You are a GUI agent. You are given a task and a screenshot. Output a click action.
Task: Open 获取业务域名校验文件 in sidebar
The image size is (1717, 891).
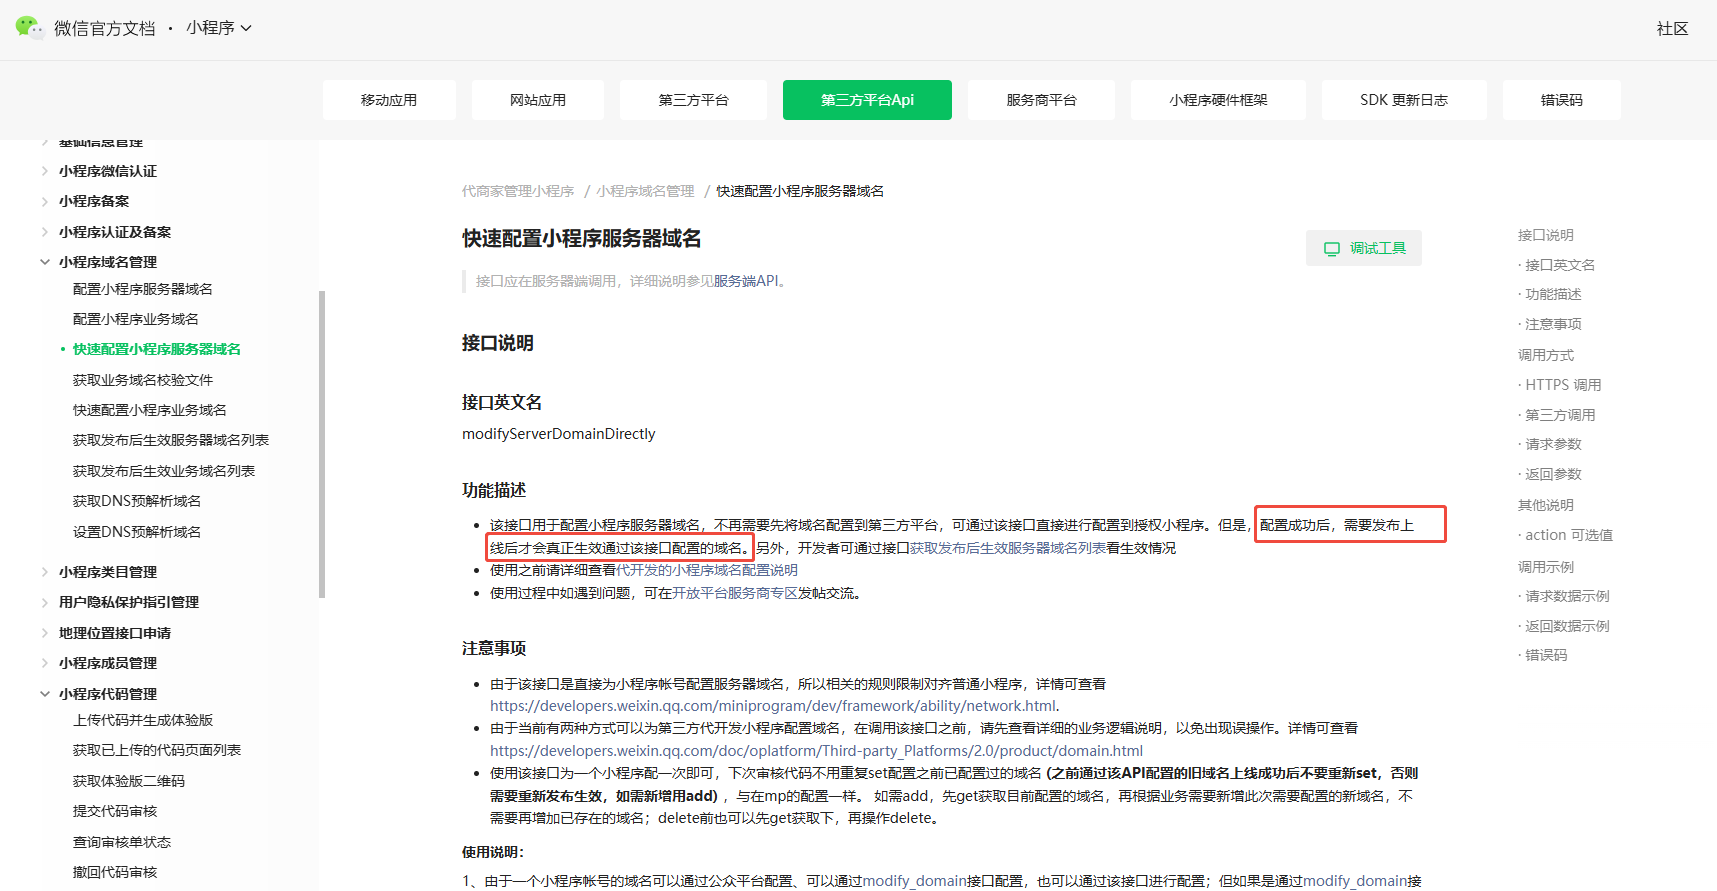click(x=143, y=380)
